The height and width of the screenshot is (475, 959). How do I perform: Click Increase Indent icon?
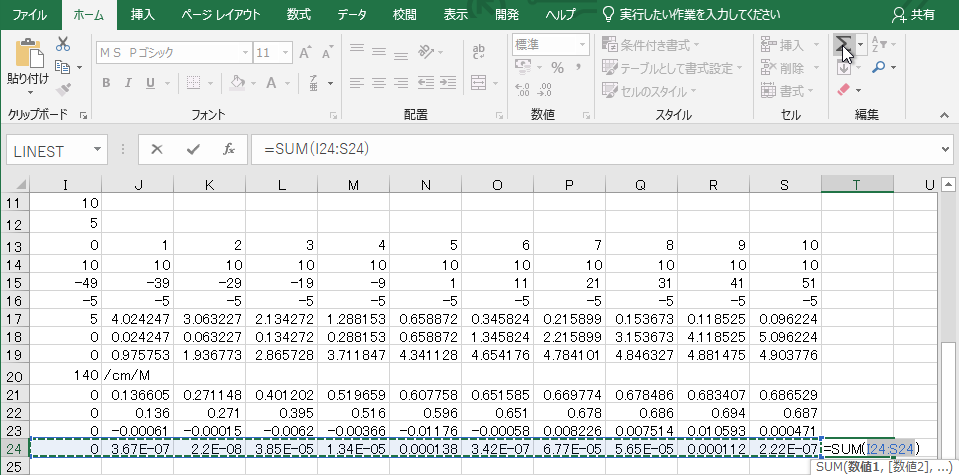click(448, 83)
